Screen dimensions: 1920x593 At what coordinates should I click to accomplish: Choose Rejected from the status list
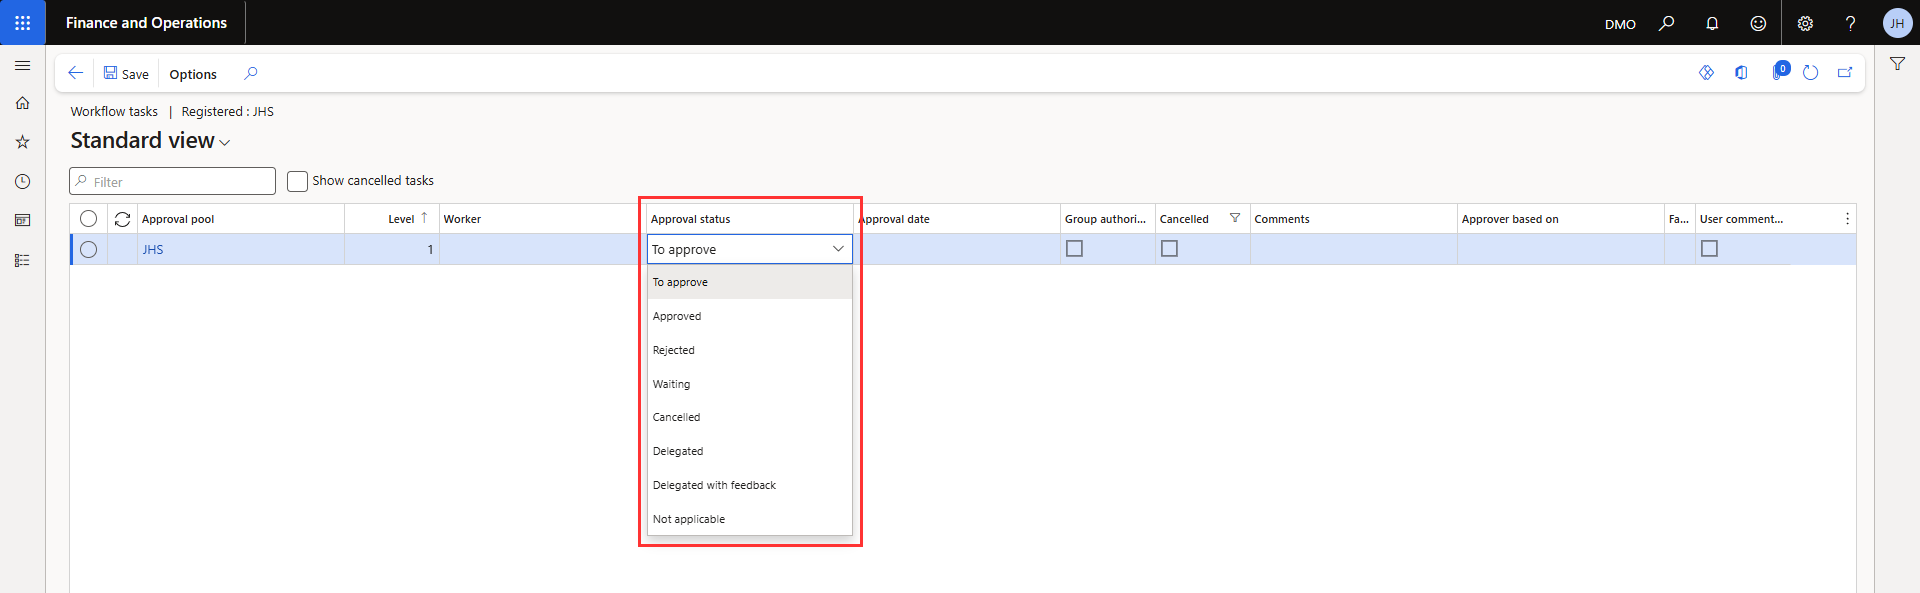(x=674, y=350)
